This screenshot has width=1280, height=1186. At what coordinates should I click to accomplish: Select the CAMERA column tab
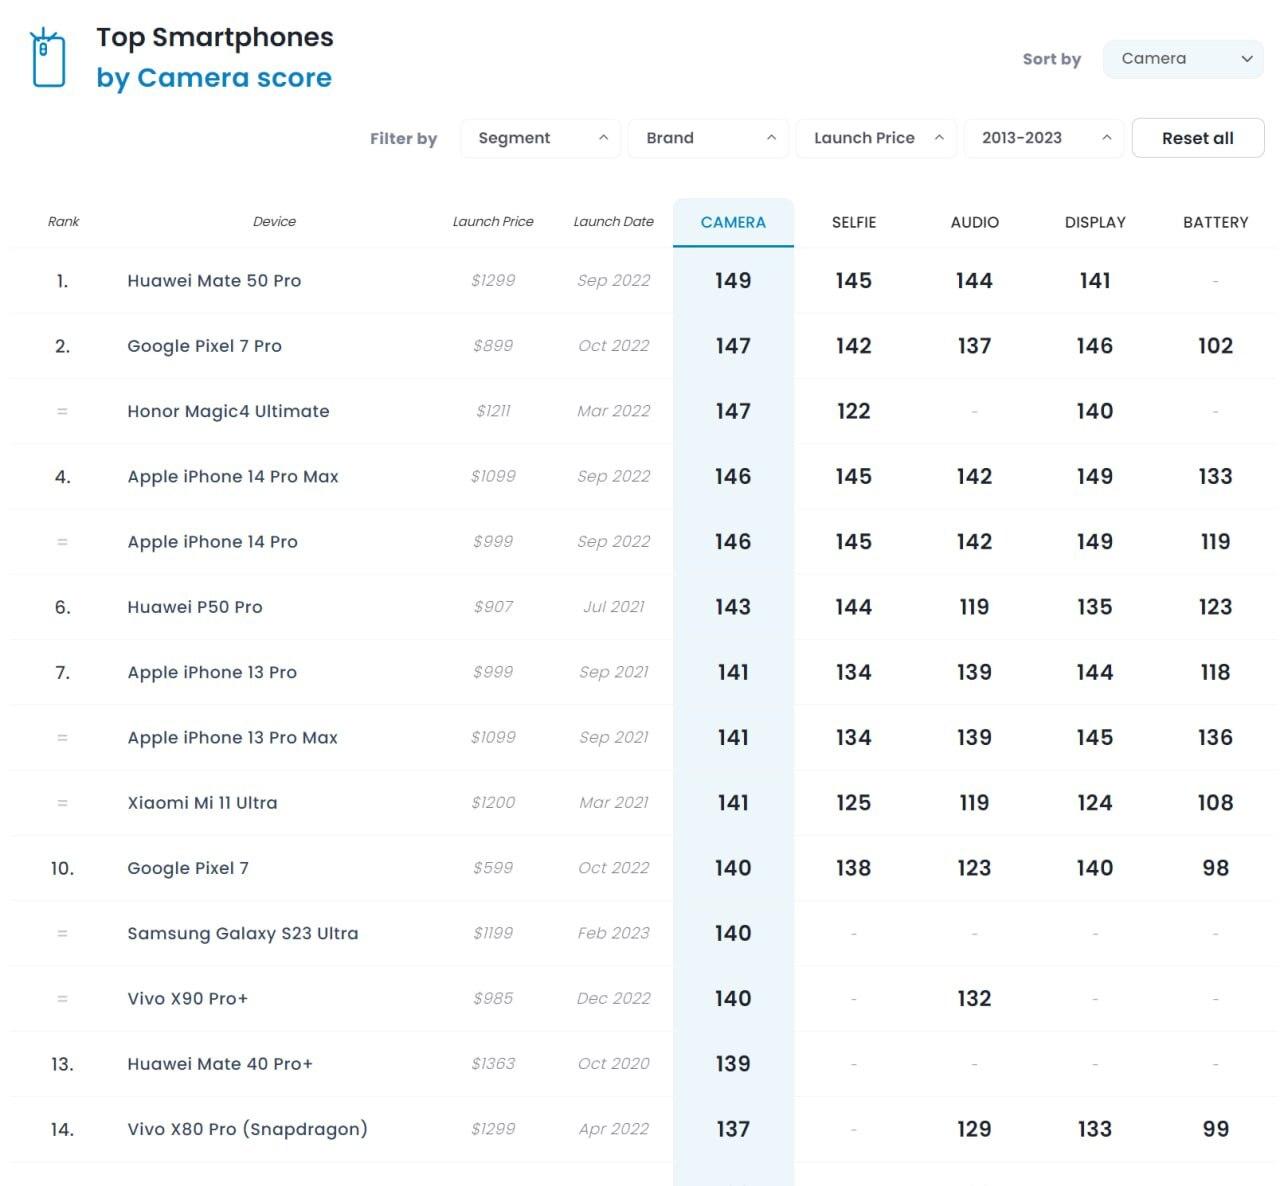pos(733,222)
